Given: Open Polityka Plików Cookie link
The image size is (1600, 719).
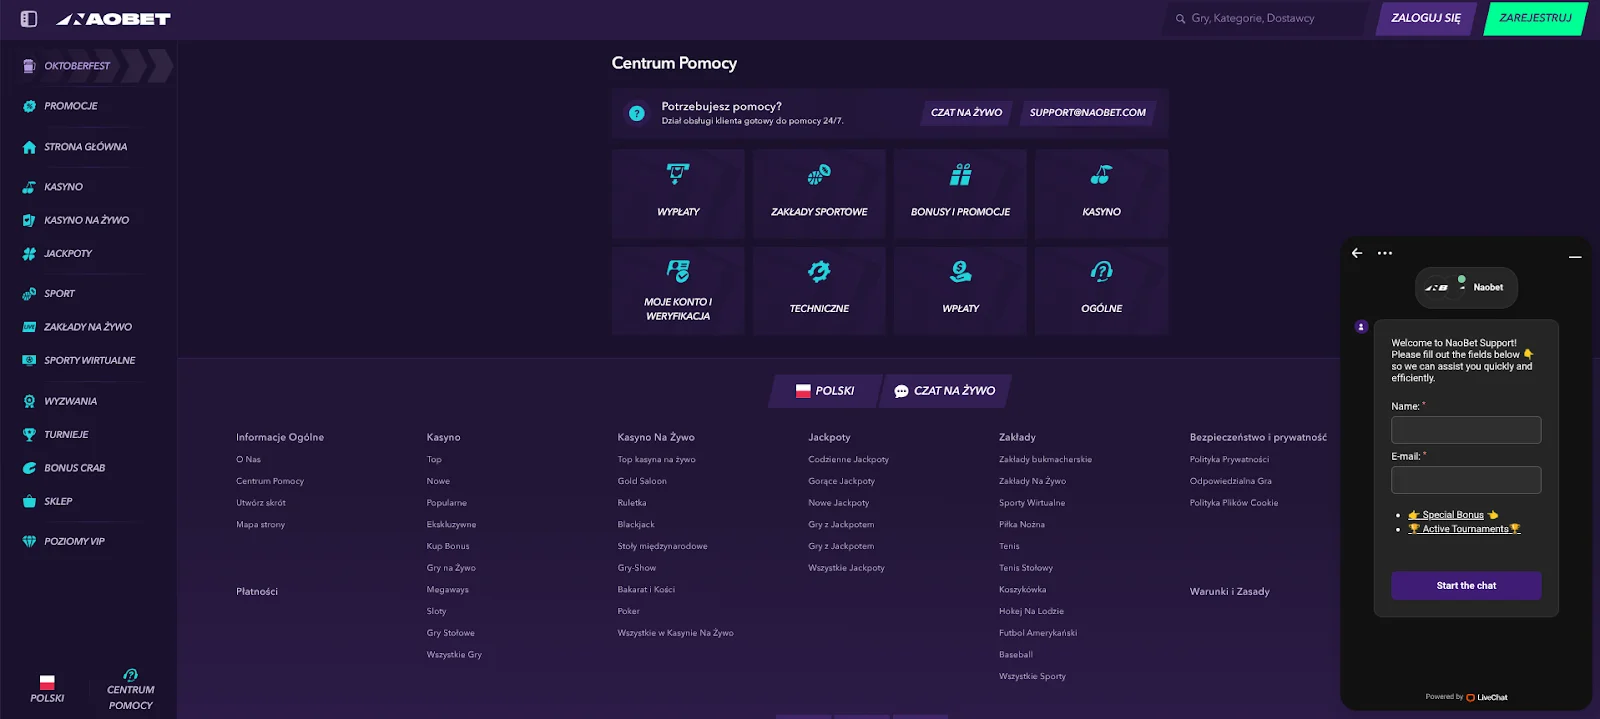Looking at the screenshot, I should 1234,503.
